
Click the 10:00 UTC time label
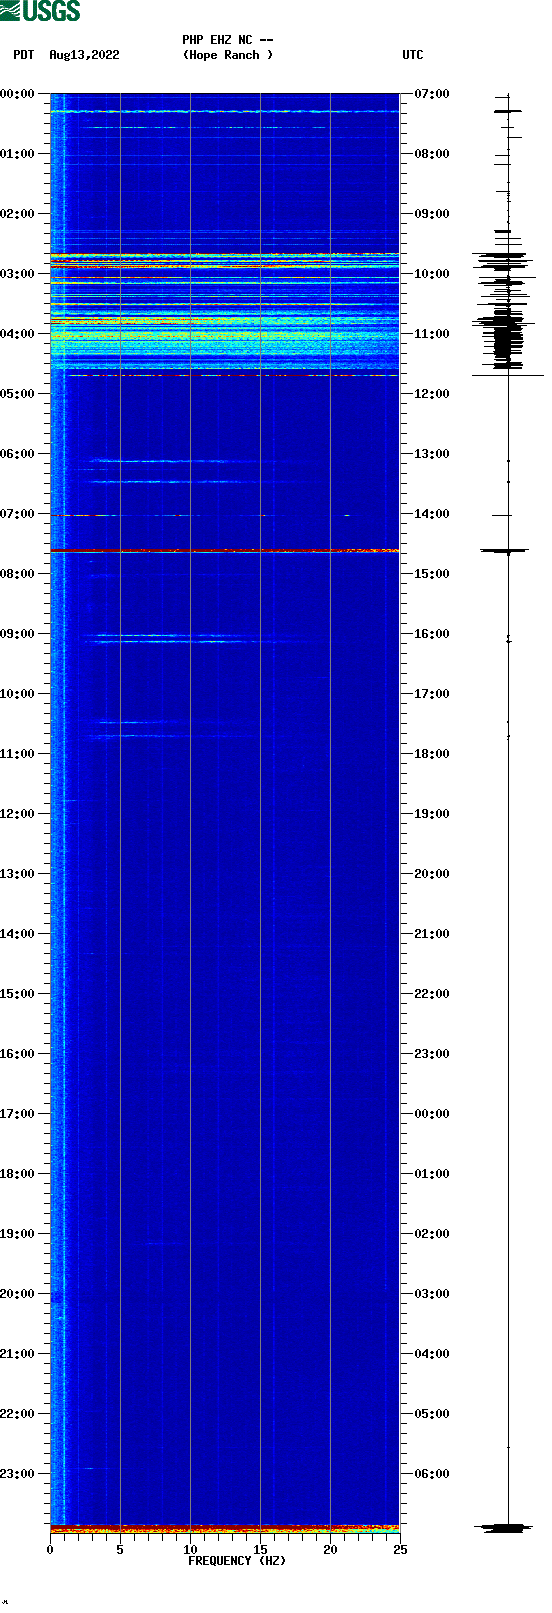tap(432, 274)
